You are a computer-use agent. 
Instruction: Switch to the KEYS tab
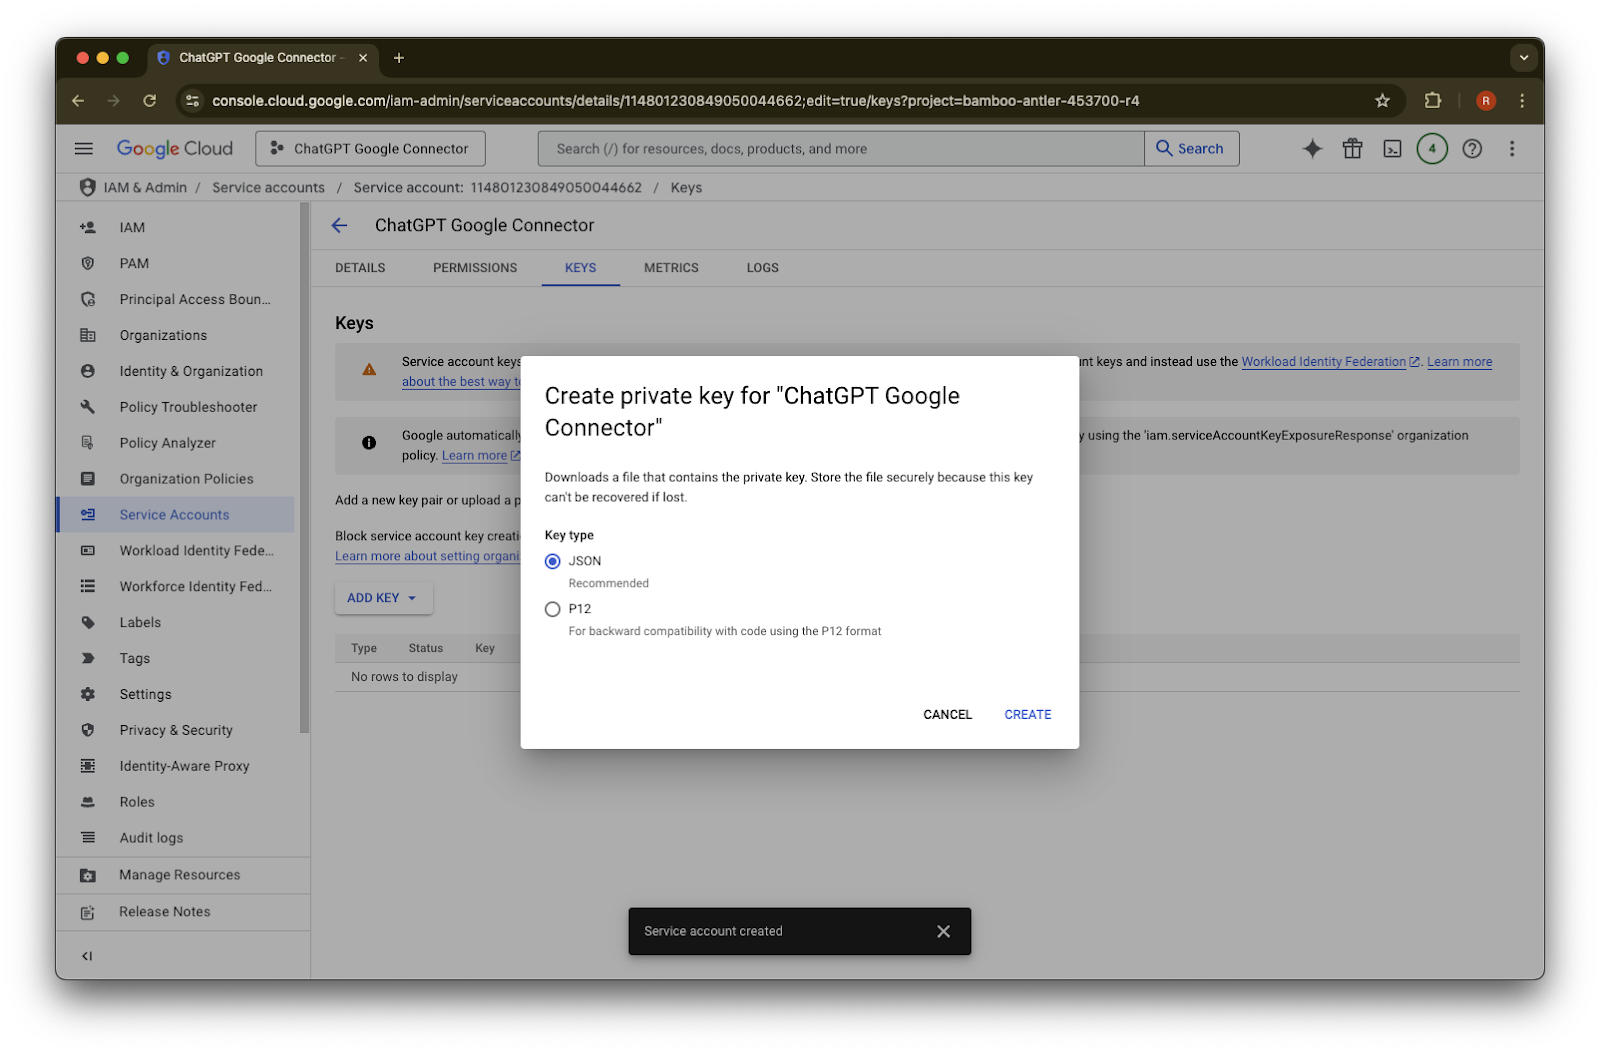coord(580,268)
